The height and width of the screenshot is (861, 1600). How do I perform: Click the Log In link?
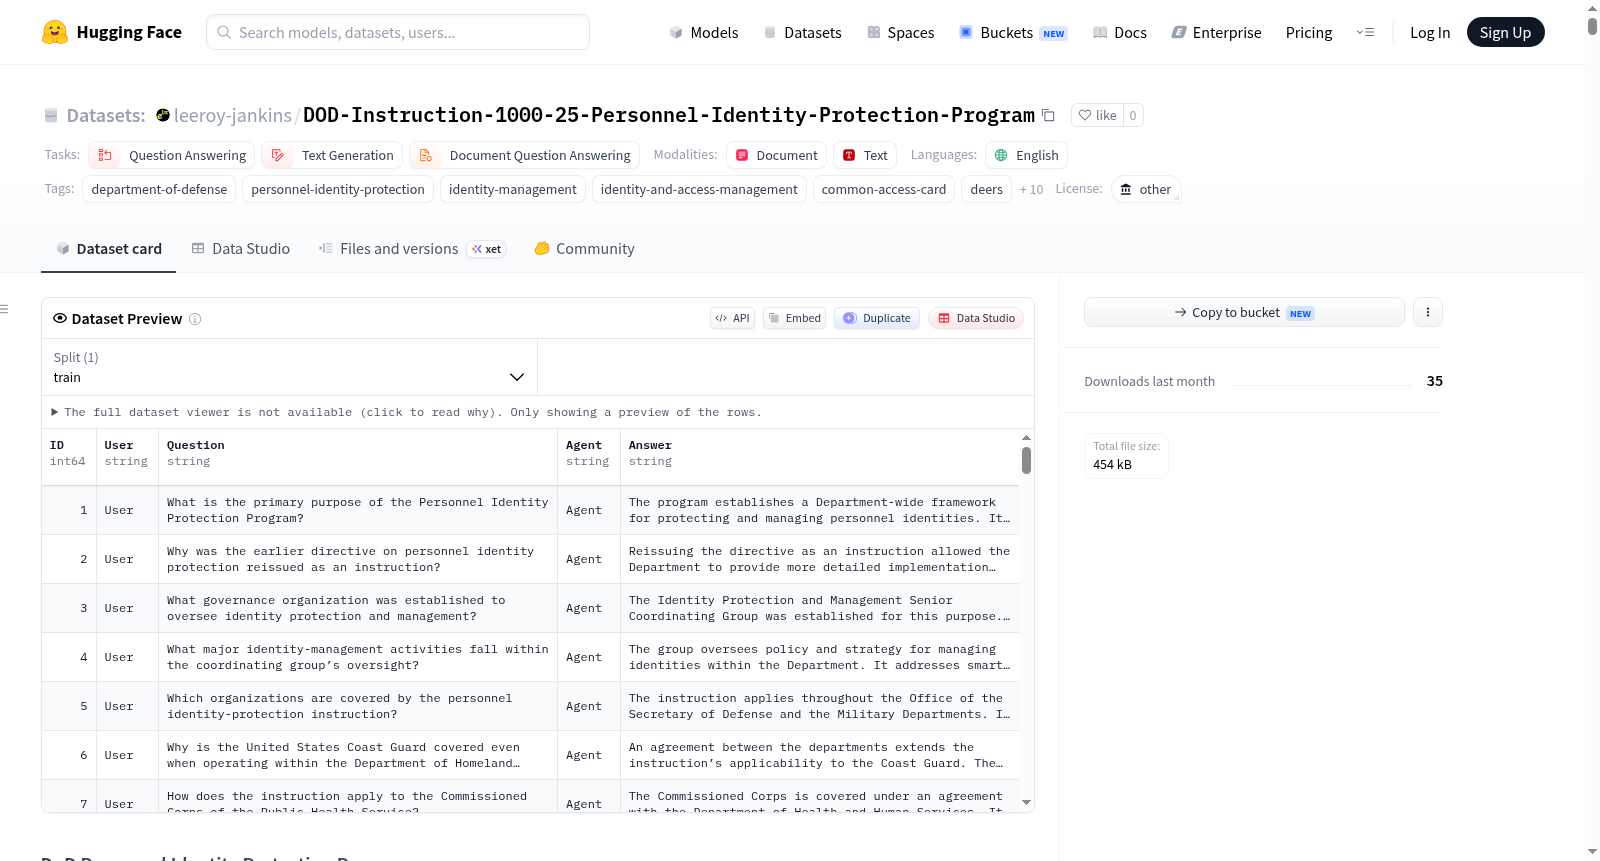tap(1430, 32)
